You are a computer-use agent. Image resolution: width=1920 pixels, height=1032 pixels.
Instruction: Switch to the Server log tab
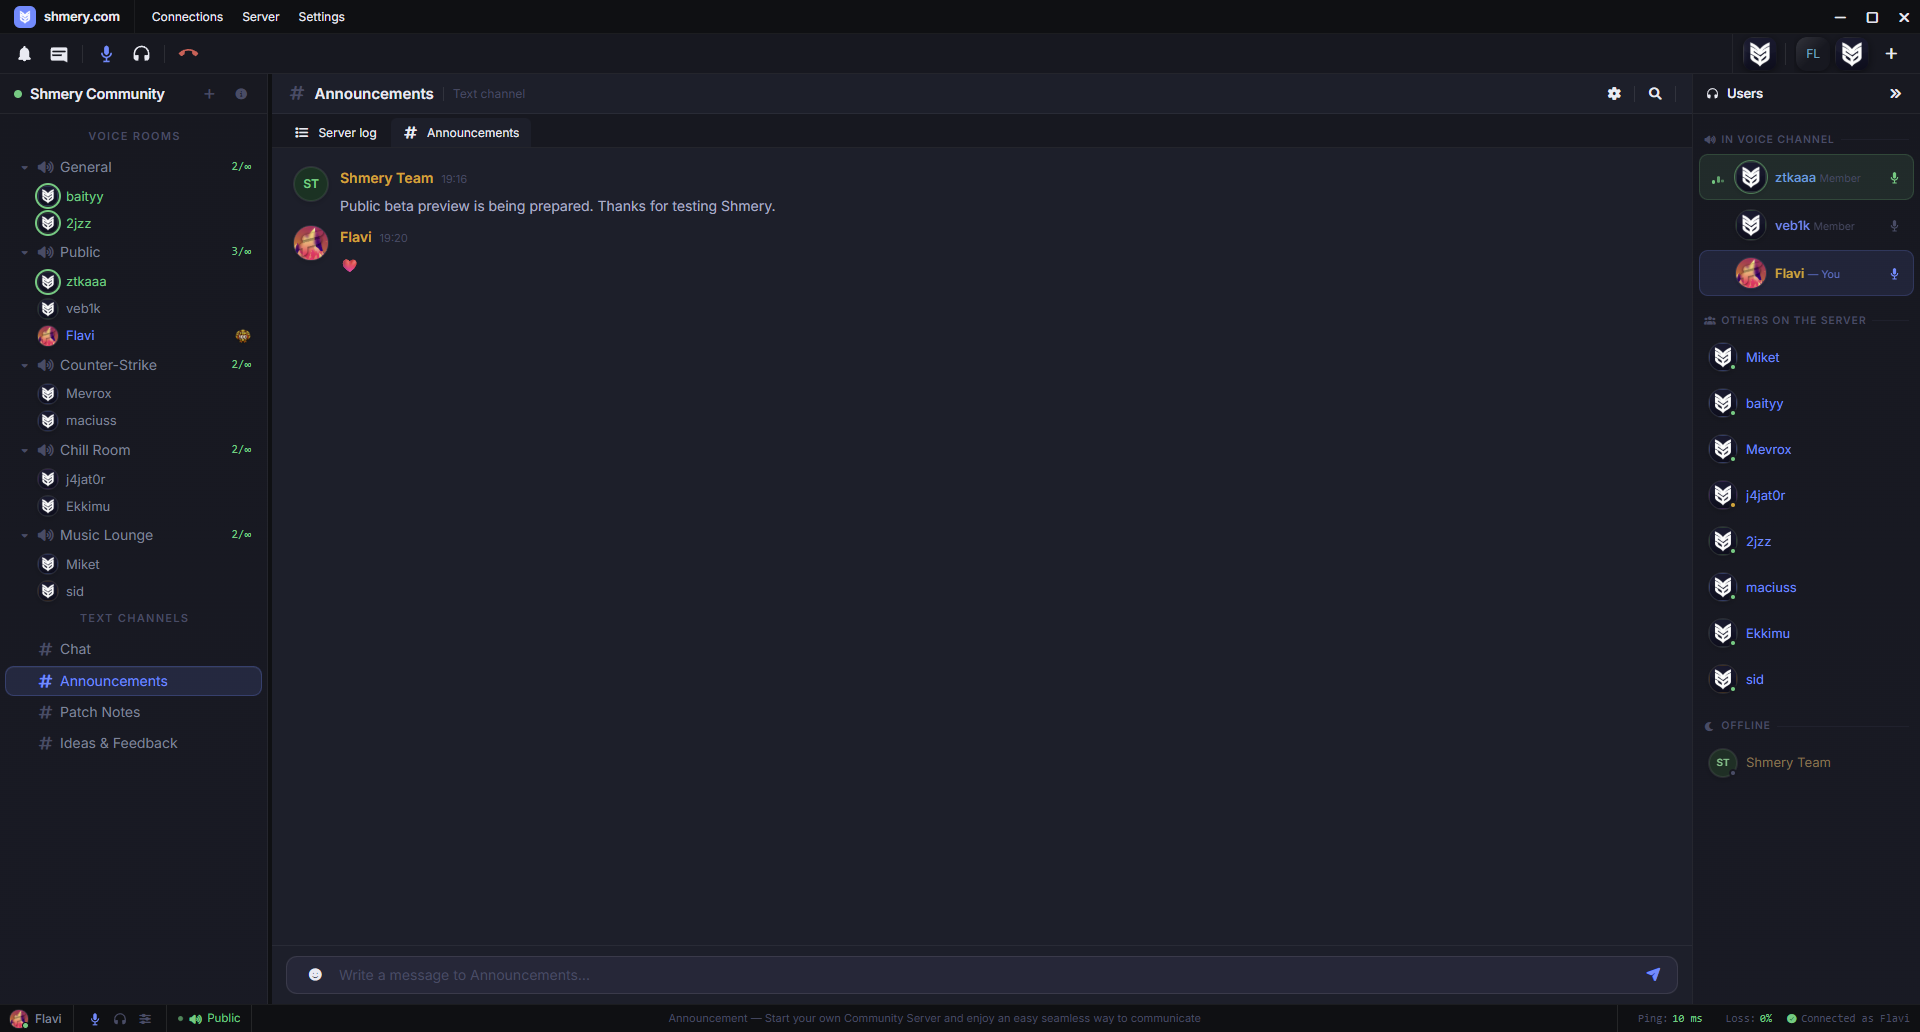[336, 133]
